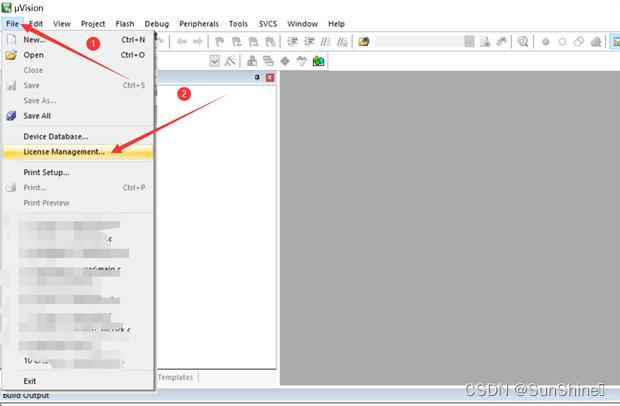
Task: Open the Window menu
Action: pyautogui.click(x=302, y=24)
